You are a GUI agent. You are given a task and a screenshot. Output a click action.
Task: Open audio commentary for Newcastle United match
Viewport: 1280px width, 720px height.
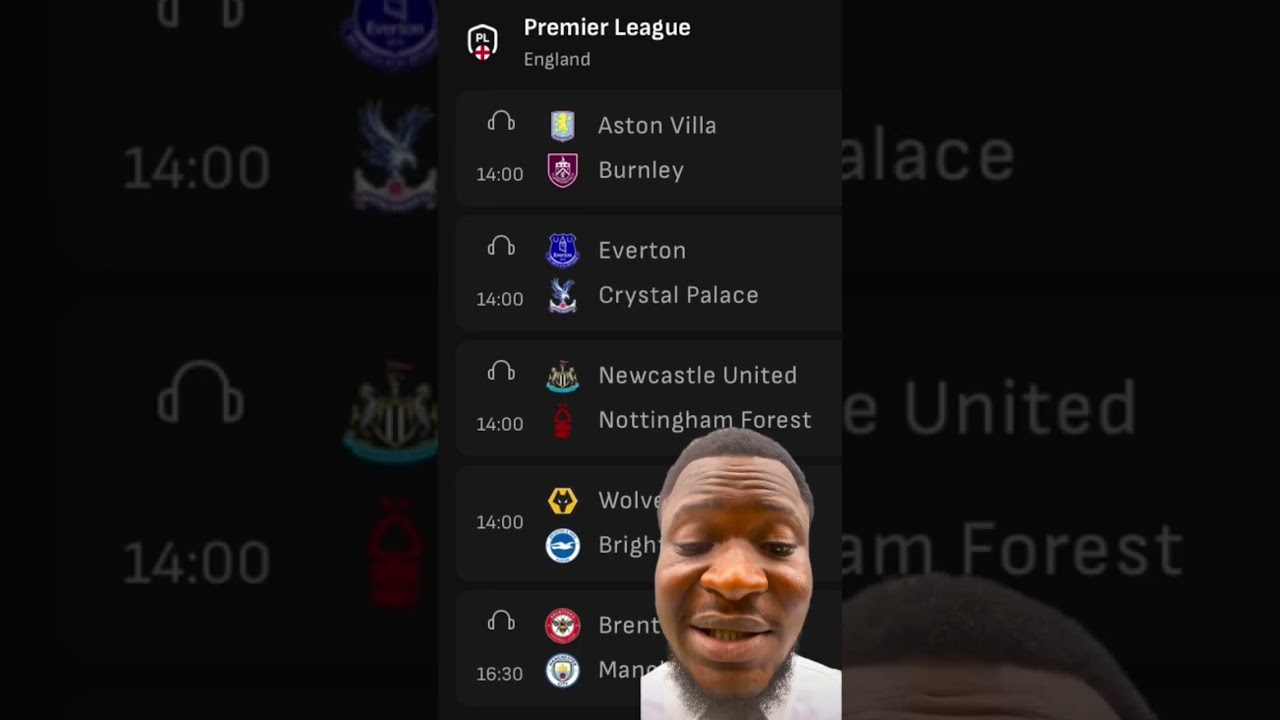point(501,372)
